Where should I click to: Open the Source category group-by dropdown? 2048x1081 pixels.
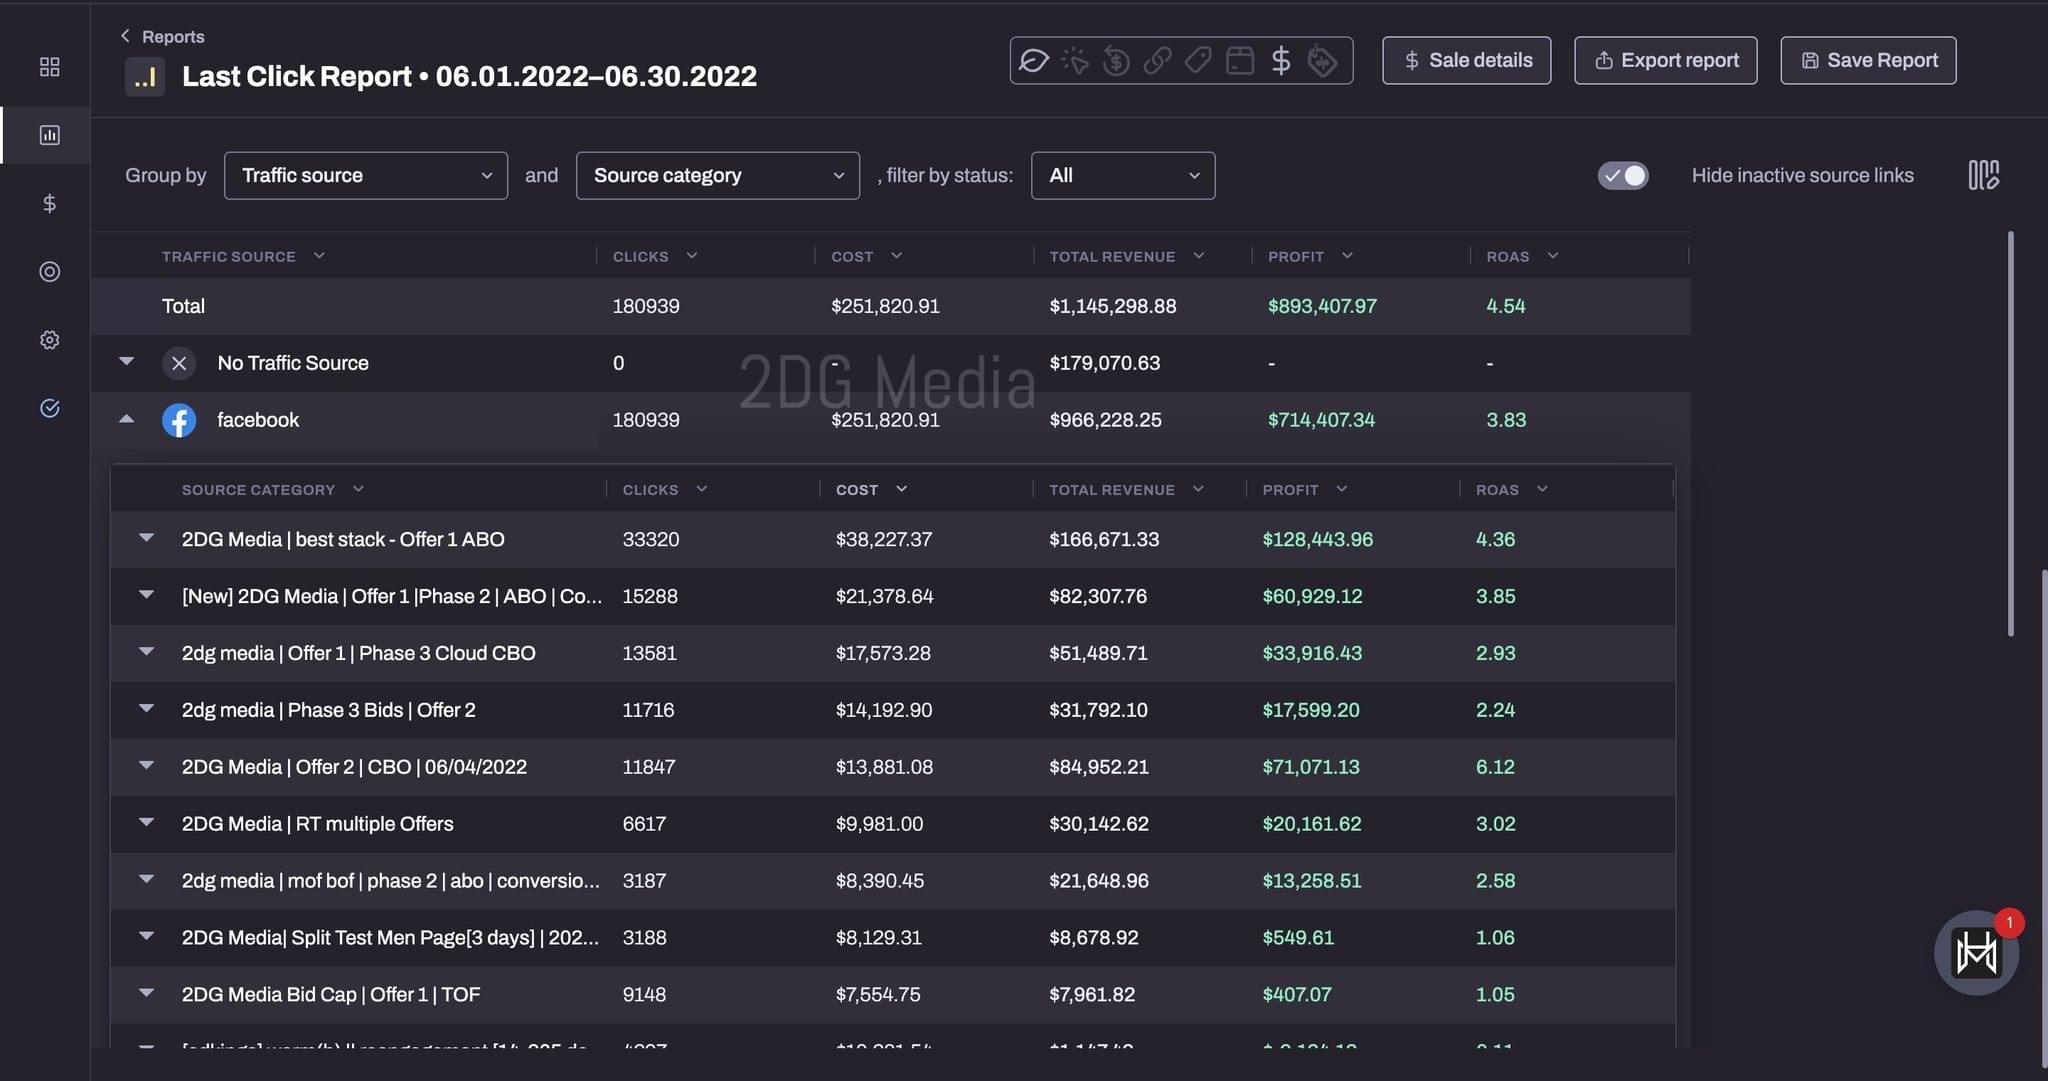[718, 175]
